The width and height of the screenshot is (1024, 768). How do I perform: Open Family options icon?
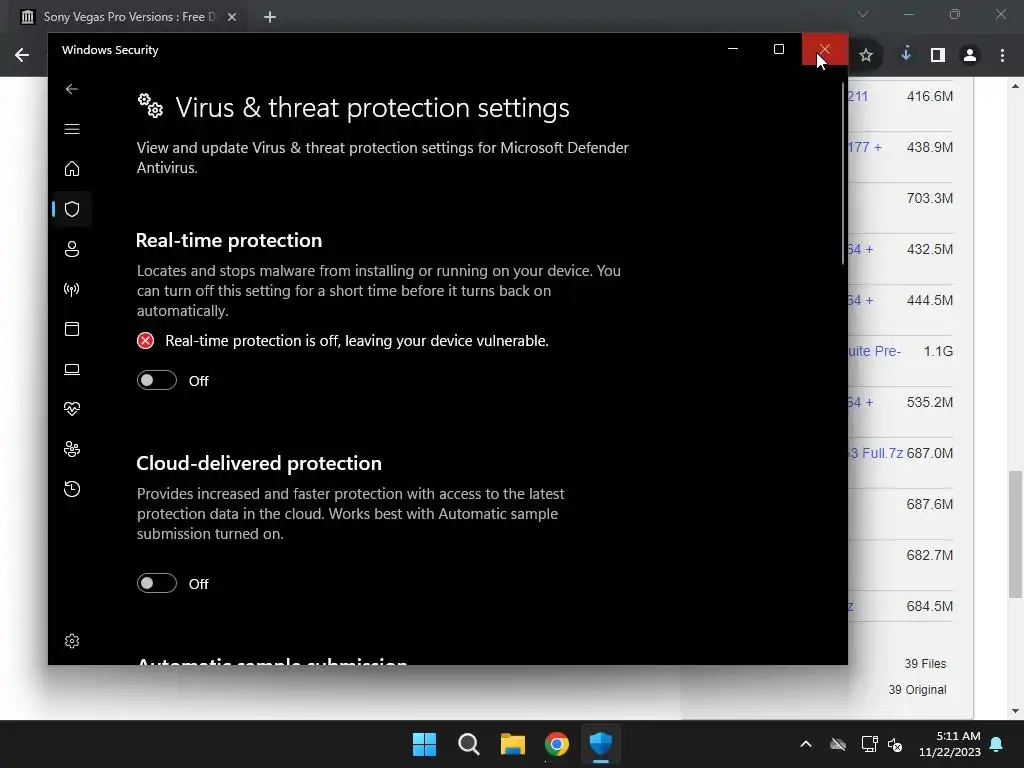pyautogui.click(x=72, y=449)
